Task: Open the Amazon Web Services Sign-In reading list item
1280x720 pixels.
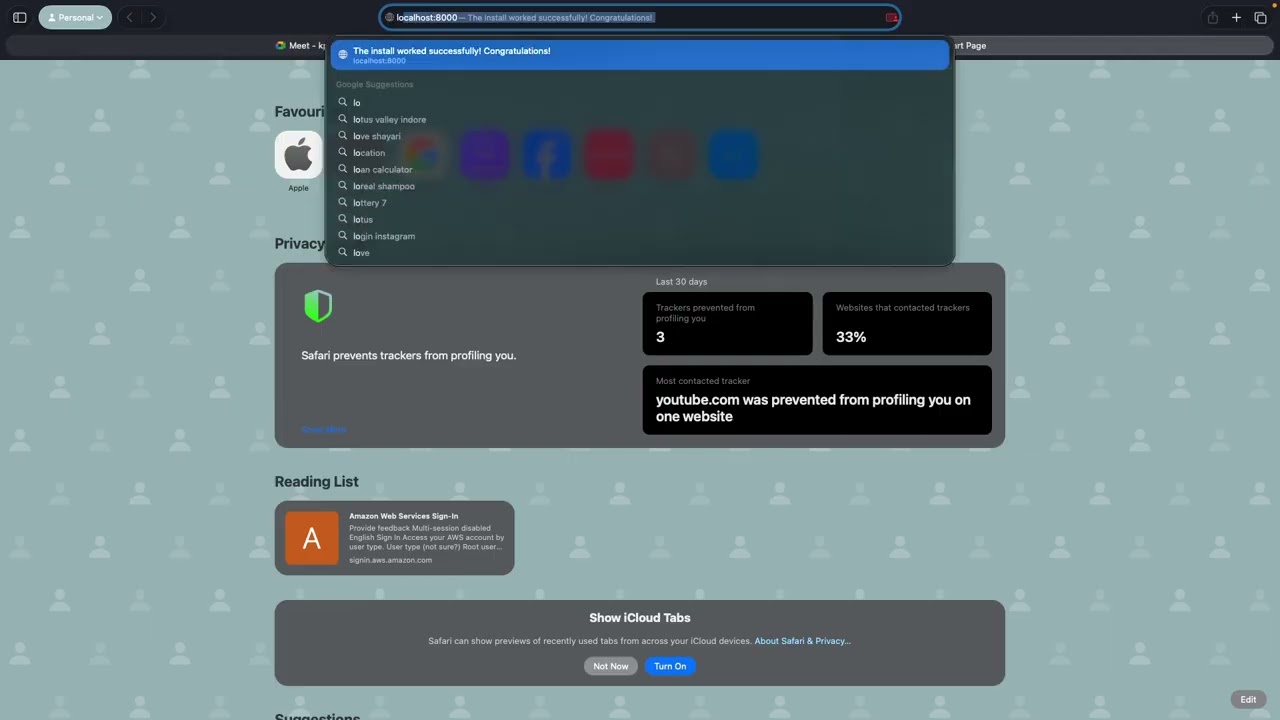Action: (x=394, y=538)
